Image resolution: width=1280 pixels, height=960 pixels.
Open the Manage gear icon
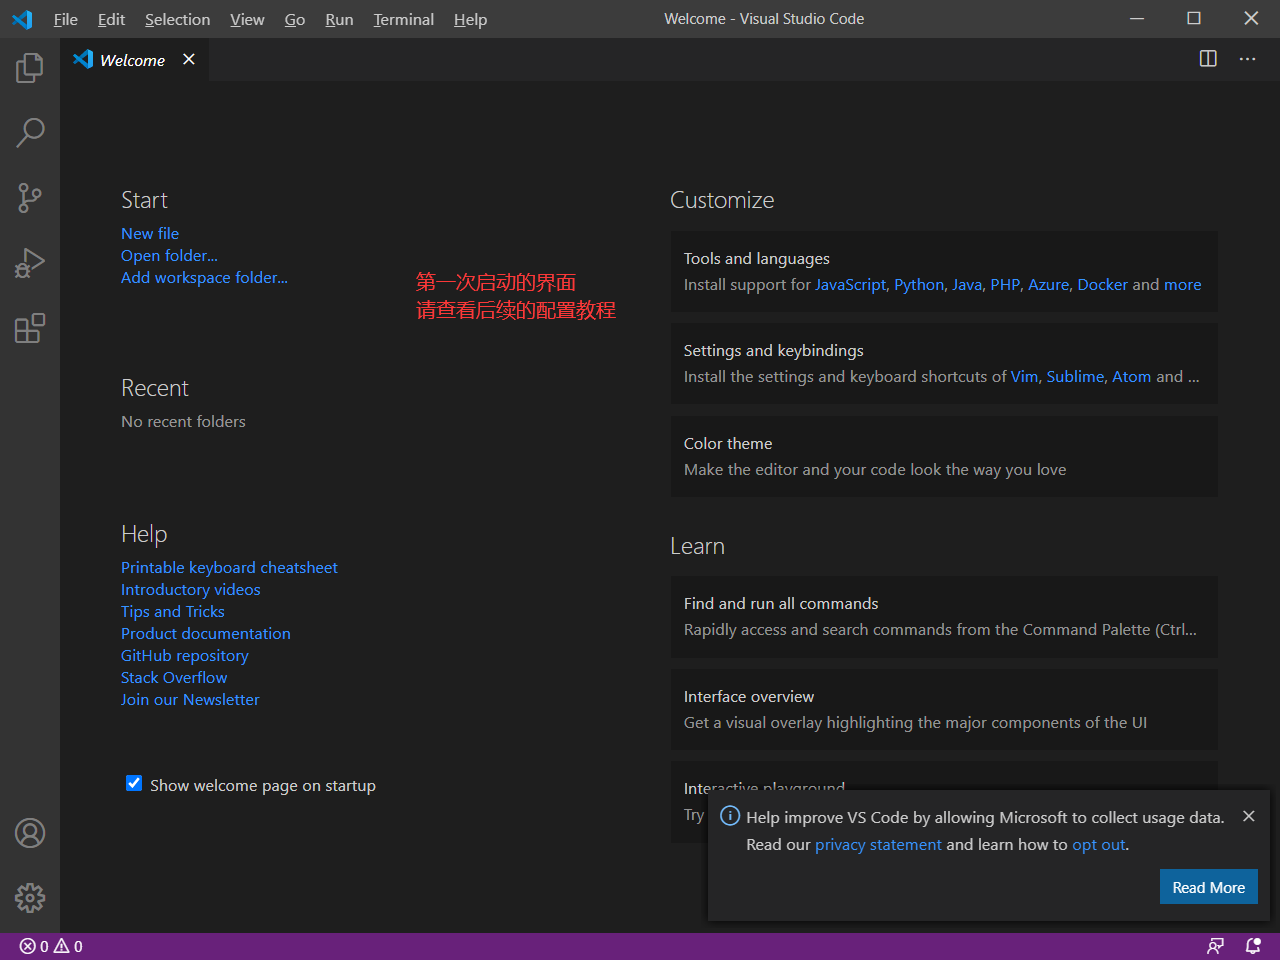pos(30,898)
